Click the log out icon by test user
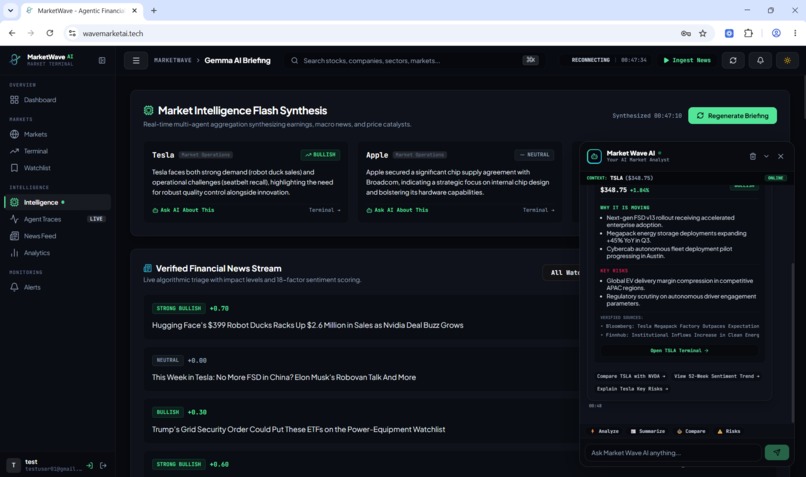Viewport: 806px width, 477px height. click(x=103, y=466)
